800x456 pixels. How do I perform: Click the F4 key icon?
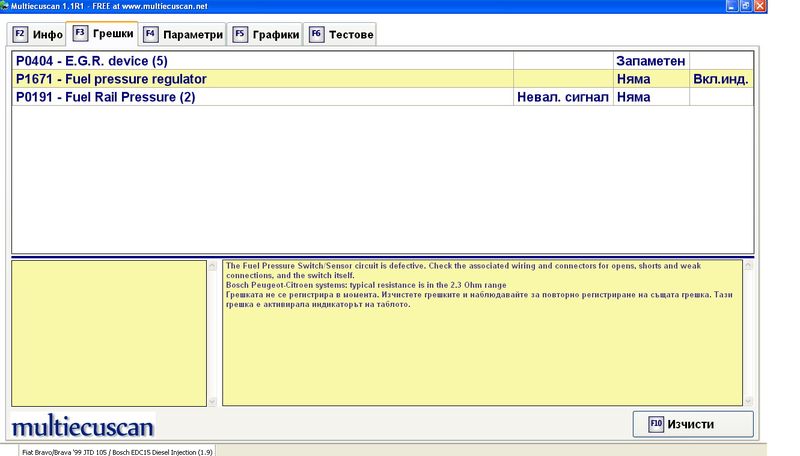point(151,35)
